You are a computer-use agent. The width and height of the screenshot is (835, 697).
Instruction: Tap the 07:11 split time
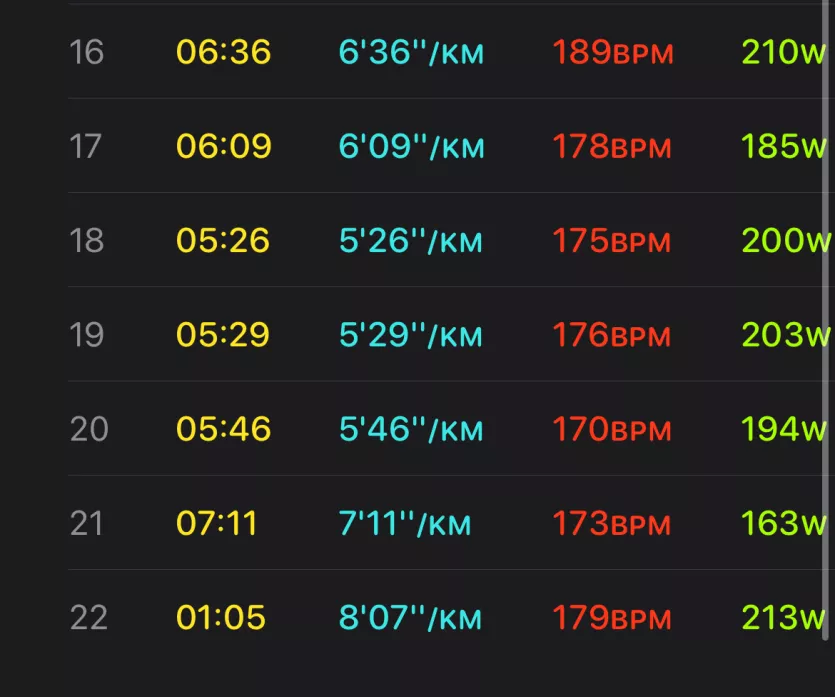coord(216,523)
